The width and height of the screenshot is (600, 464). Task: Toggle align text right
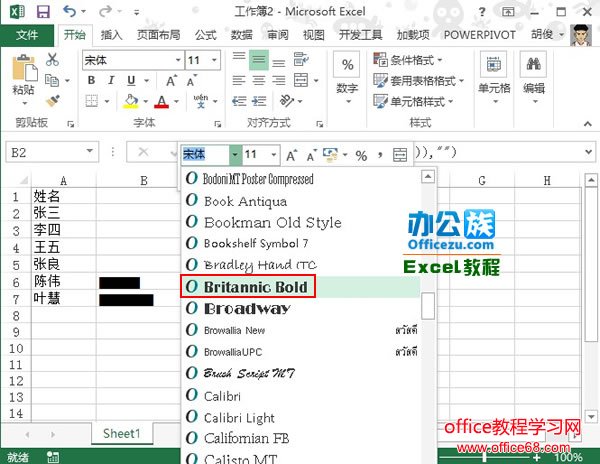(x=279, y=80)
